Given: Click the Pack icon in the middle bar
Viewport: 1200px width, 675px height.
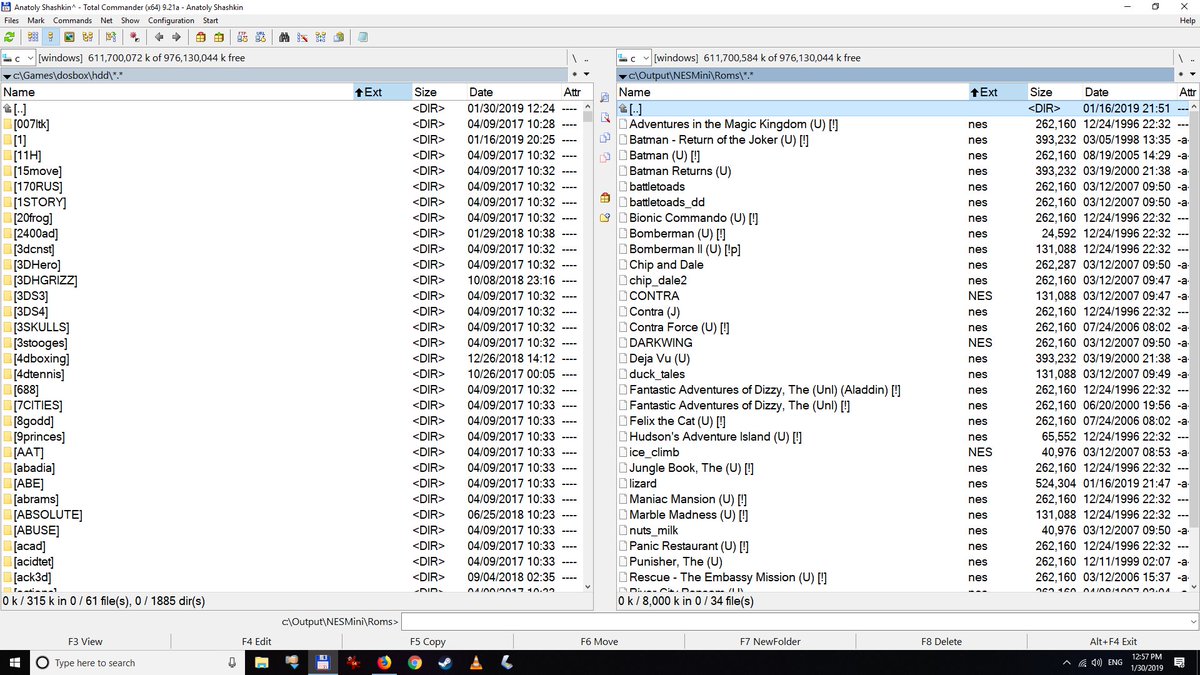Looking at the screenshot, I should (604, 198).
